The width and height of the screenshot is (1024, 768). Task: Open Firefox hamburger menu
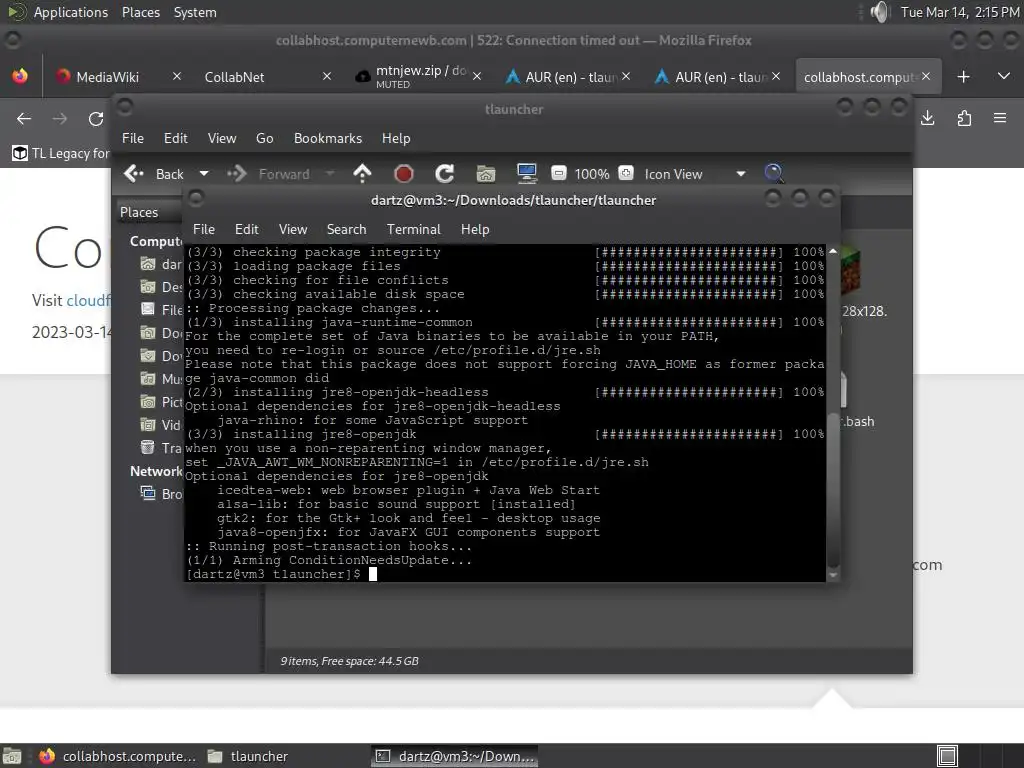(1000, 118)
